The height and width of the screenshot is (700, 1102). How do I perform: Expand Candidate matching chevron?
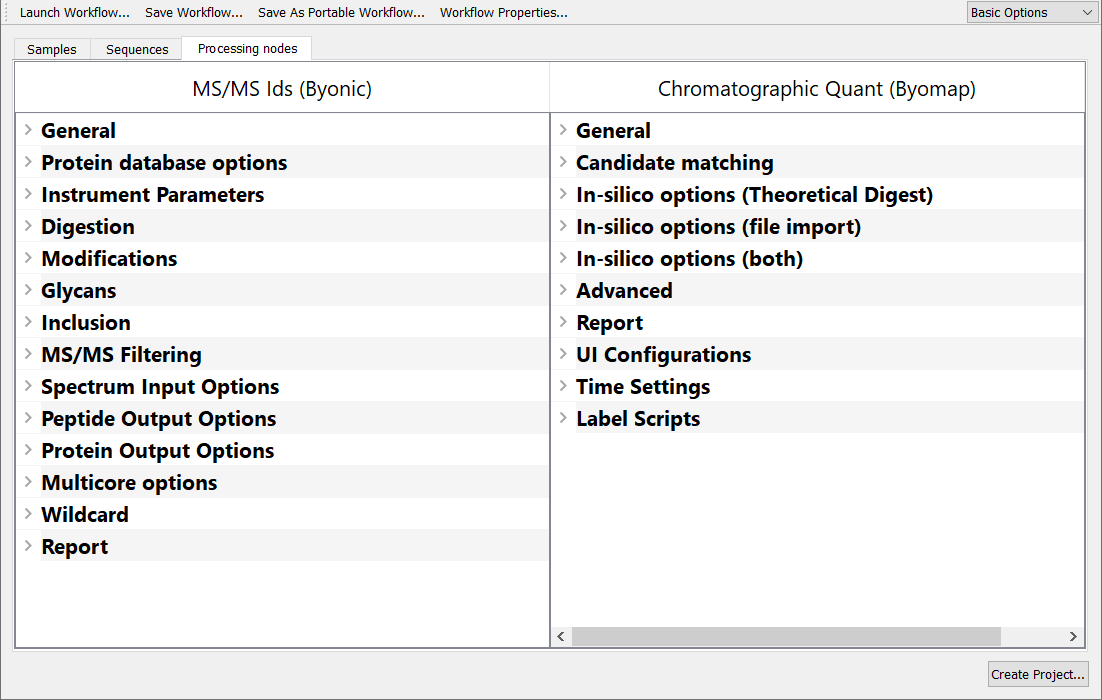(x=563, y=162)
